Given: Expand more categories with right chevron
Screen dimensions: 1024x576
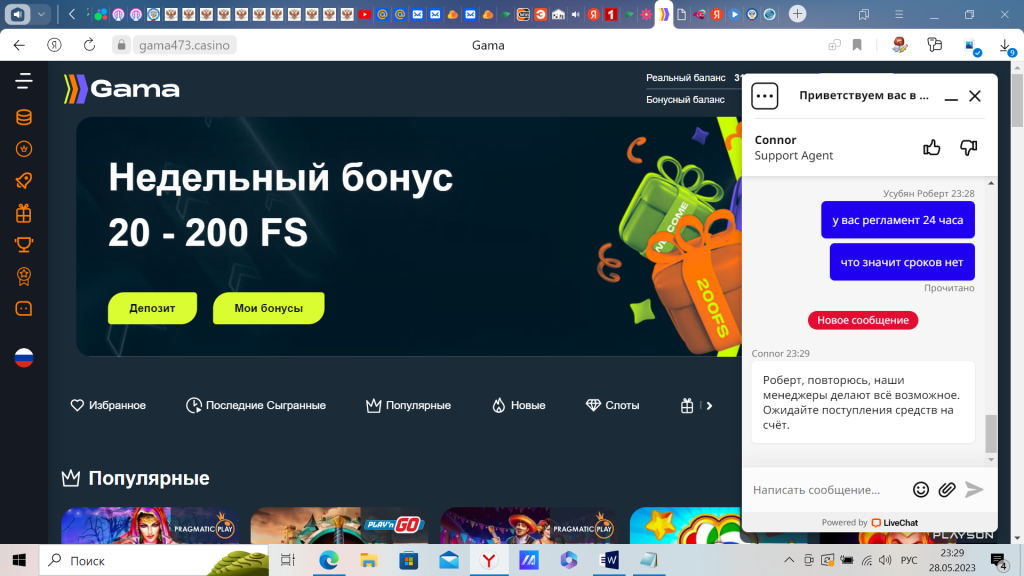Looking at the screenshot, I should (x=709, y=406).
